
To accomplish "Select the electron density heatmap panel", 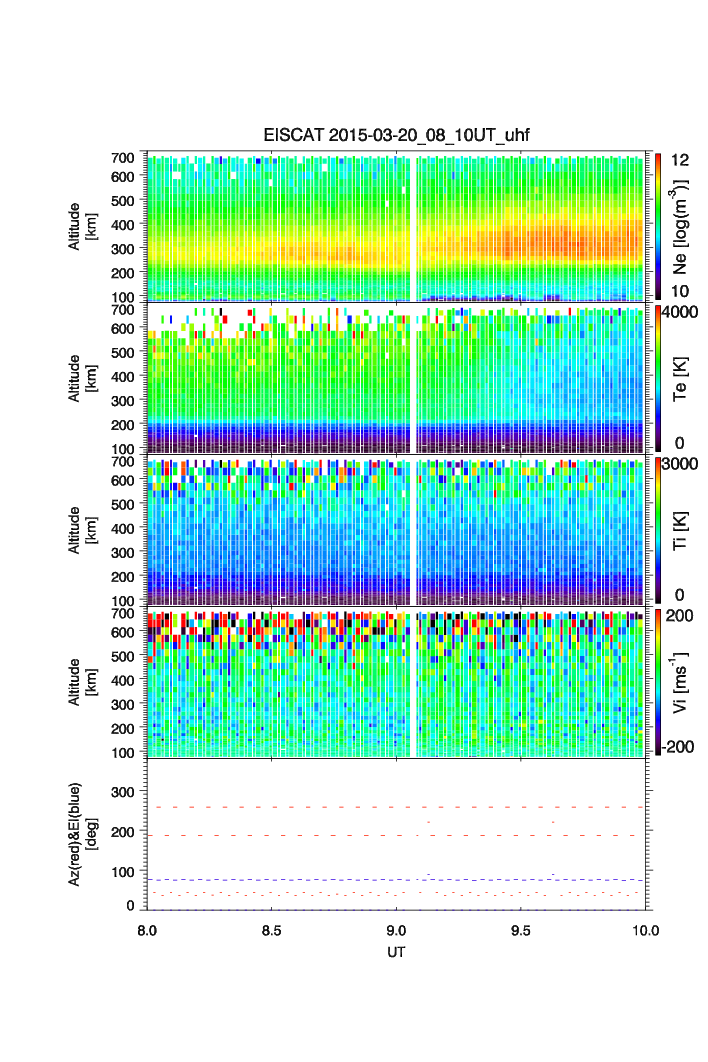I will [395, 227].
